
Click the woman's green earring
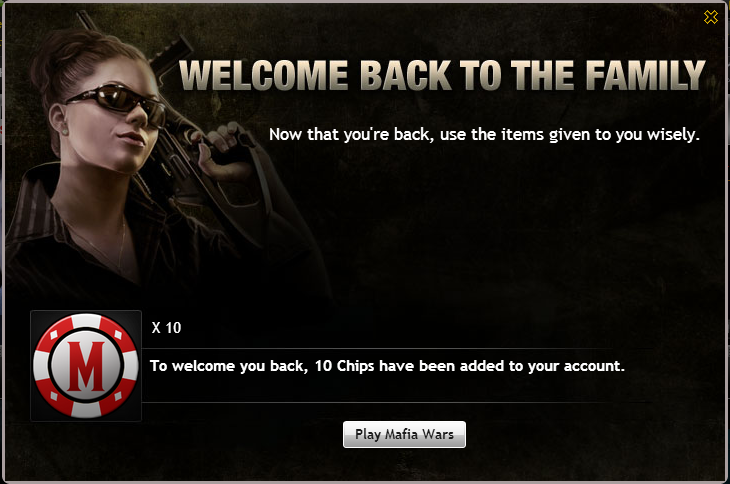click(x=64, y=131)
